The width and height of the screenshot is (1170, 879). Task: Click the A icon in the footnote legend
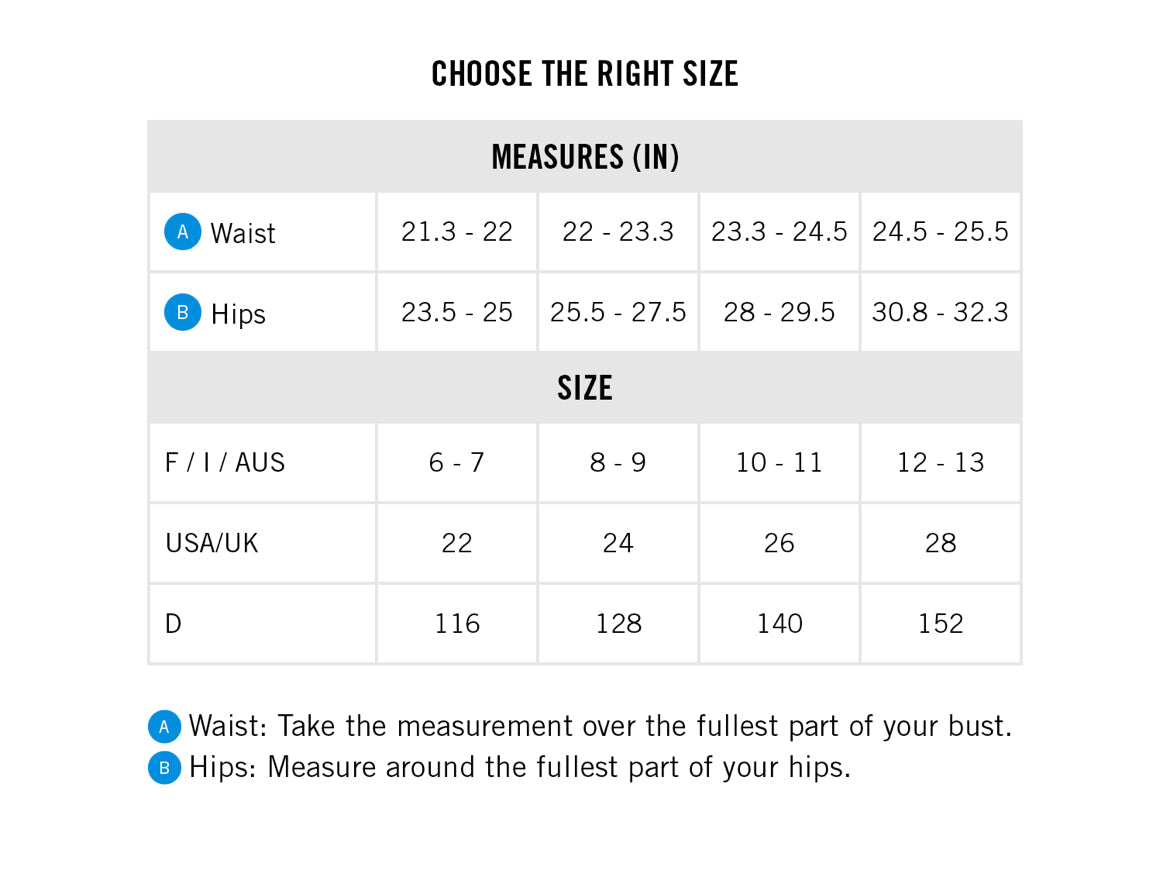click(164, 726)
